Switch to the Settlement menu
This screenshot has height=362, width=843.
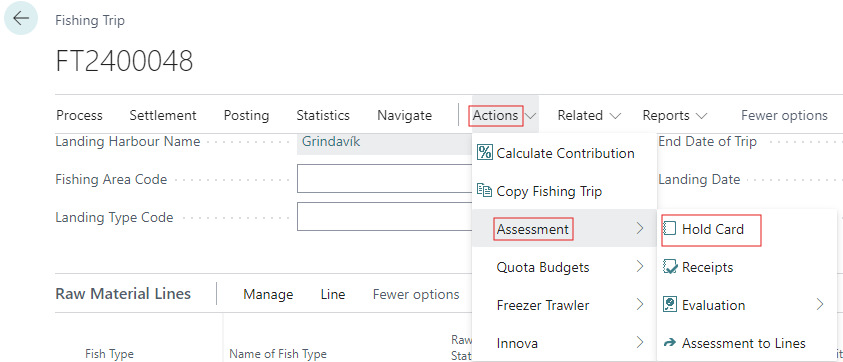[x=163, y=116]
